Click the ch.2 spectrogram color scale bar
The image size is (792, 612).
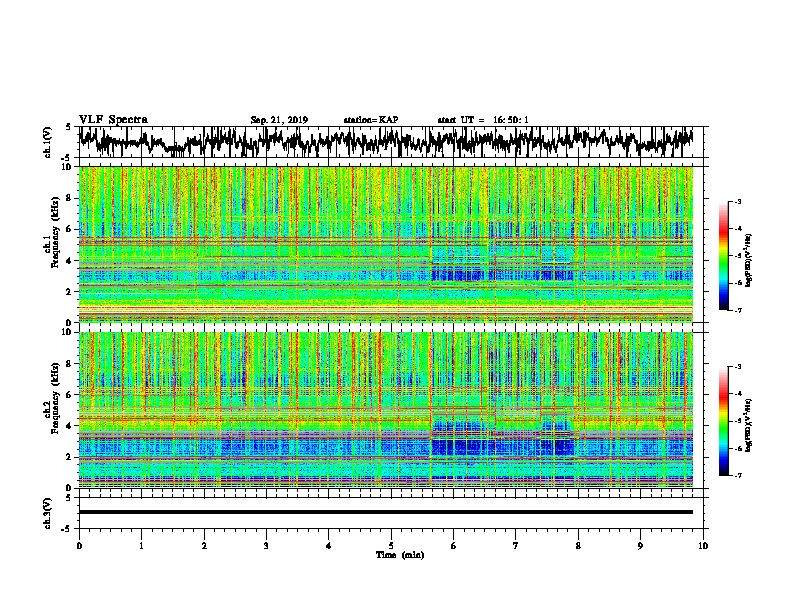(x=724, y=421)
